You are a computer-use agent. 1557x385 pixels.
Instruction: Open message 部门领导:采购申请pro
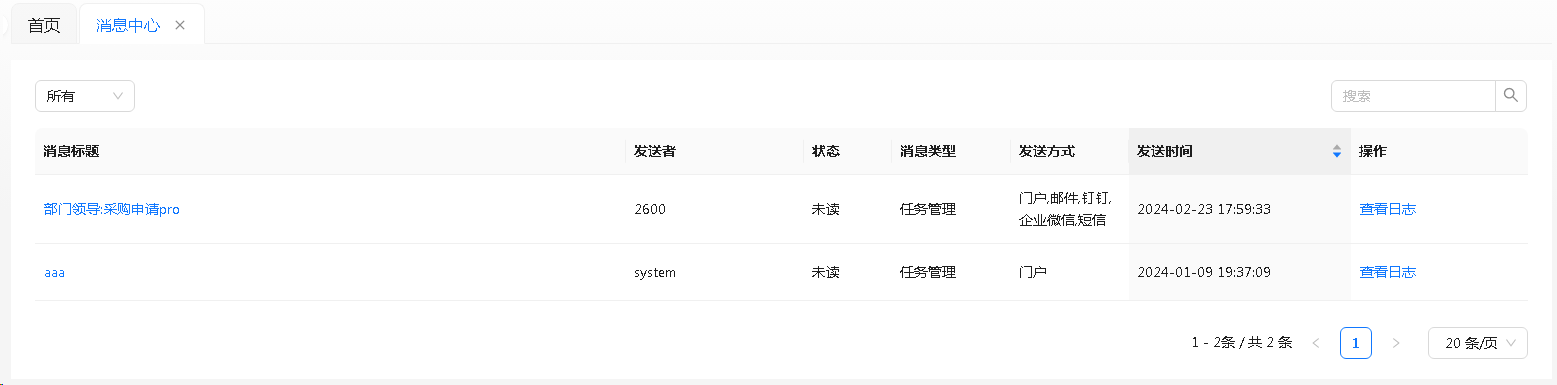112,209
